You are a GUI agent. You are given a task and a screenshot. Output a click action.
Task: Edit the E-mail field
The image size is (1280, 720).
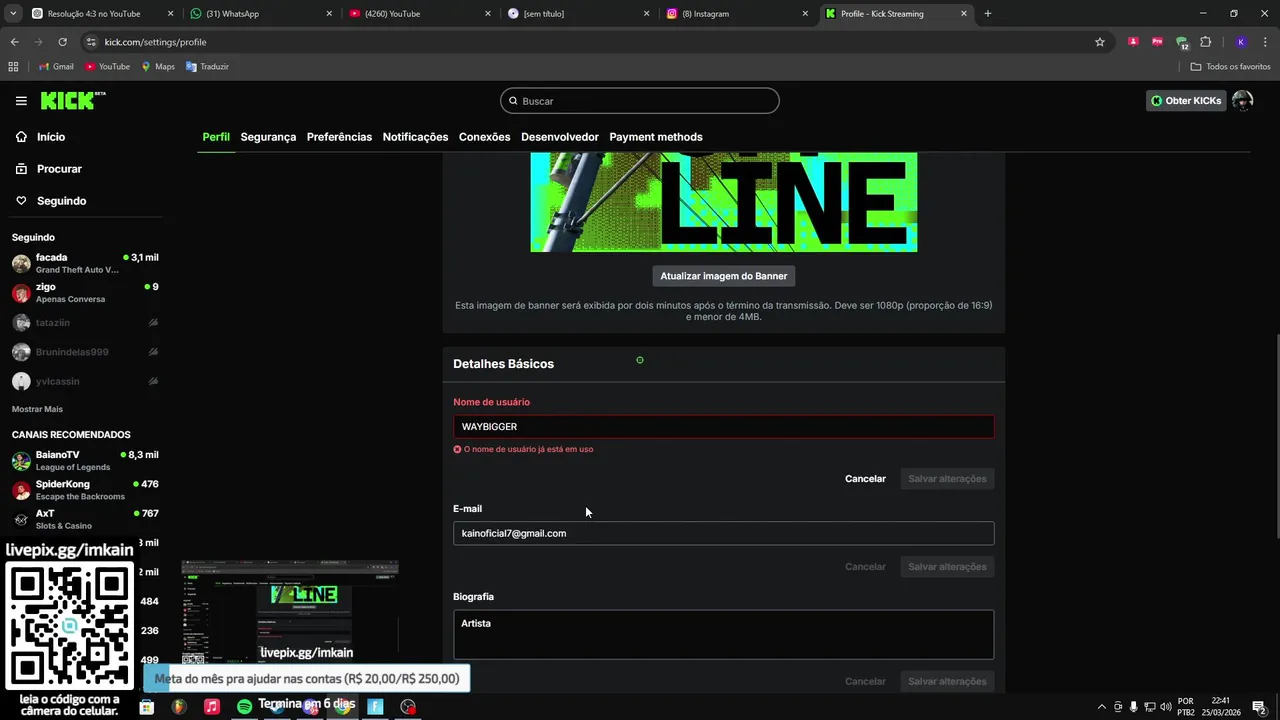tap(723, 533)
